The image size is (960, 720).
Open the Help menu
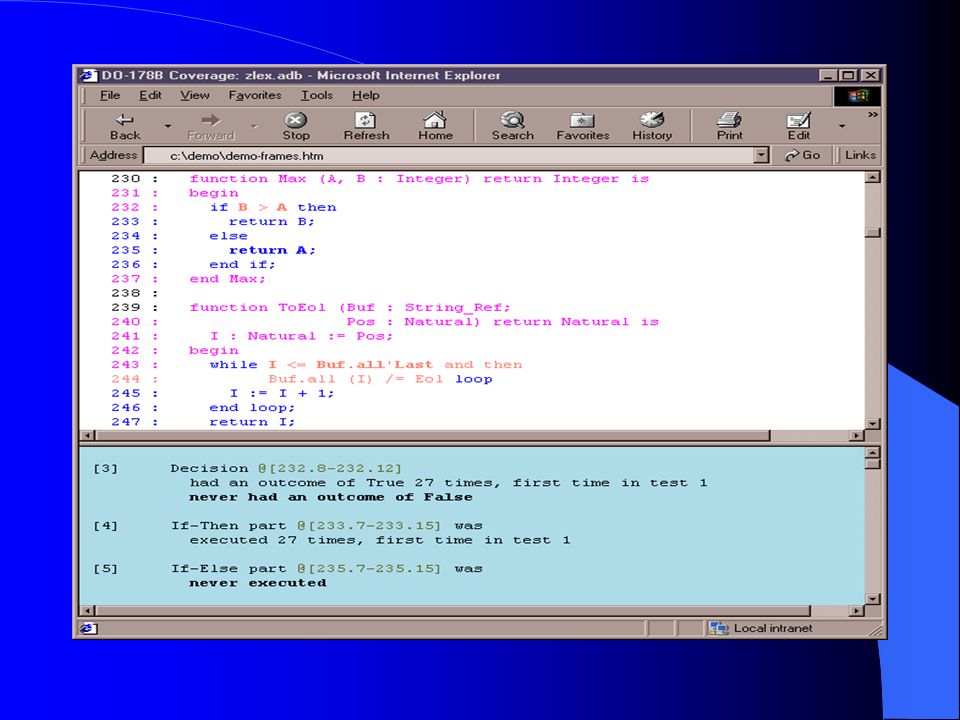[366, 96]
